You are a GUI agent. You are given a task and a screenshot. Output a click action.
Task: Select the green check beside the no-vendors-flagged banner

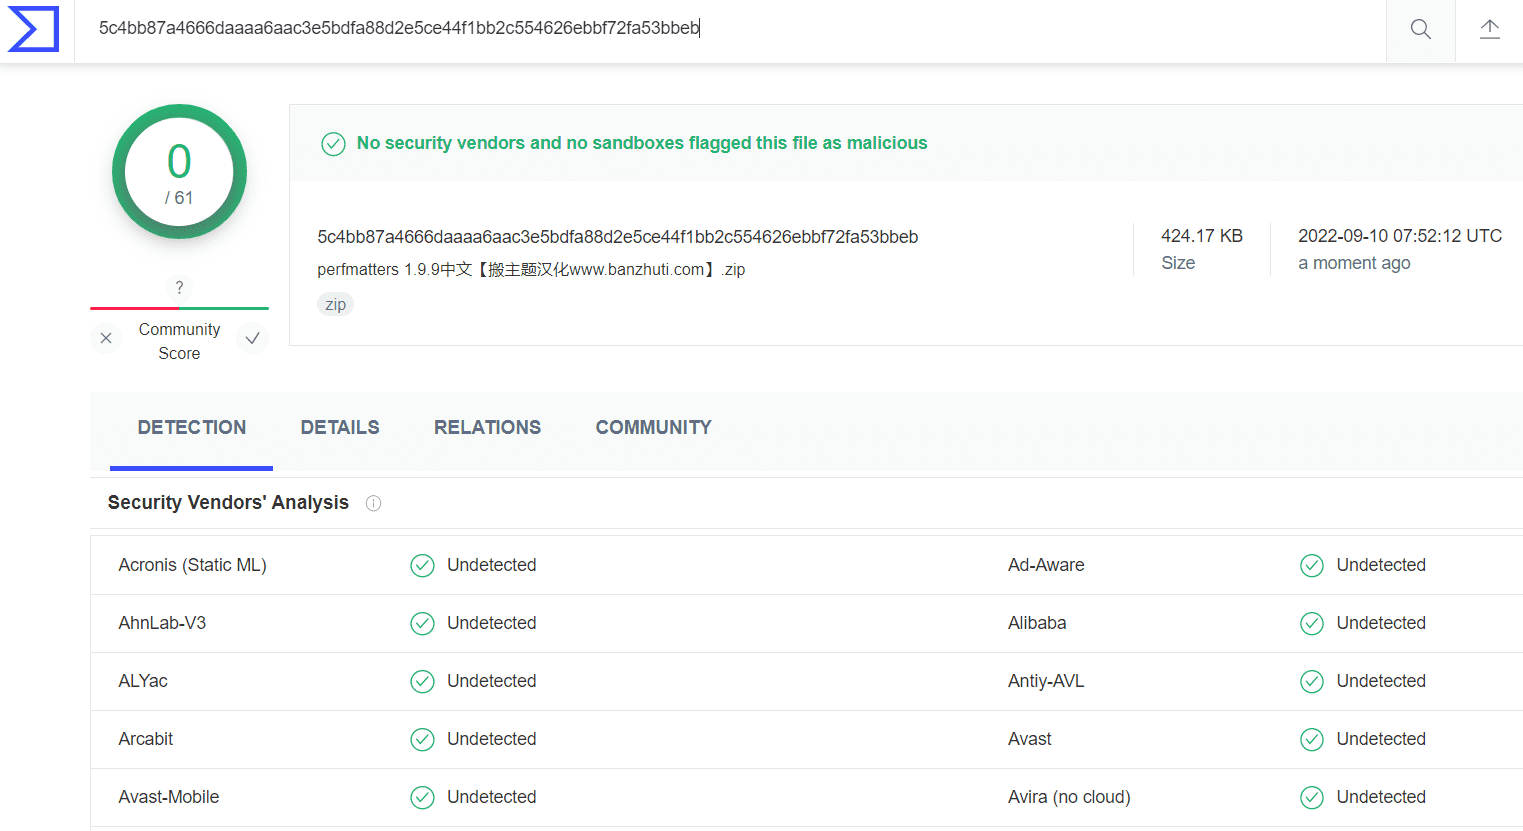point(333,144)
